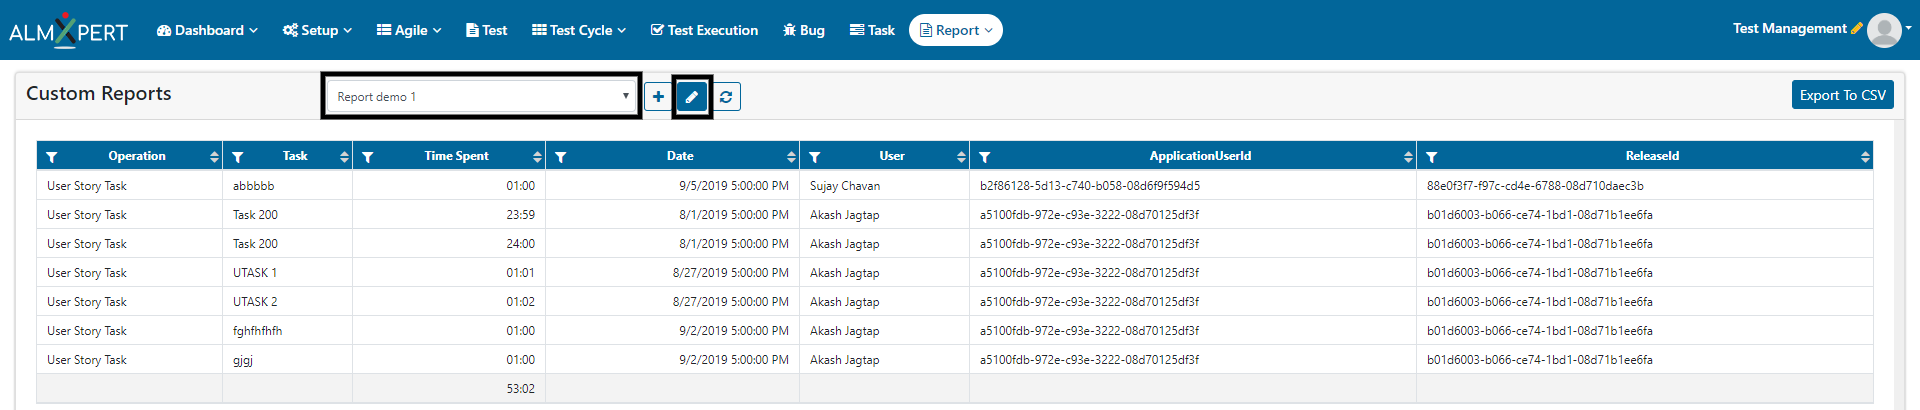
Task: Open the Test Execution menu item
Action: [704, 30]
